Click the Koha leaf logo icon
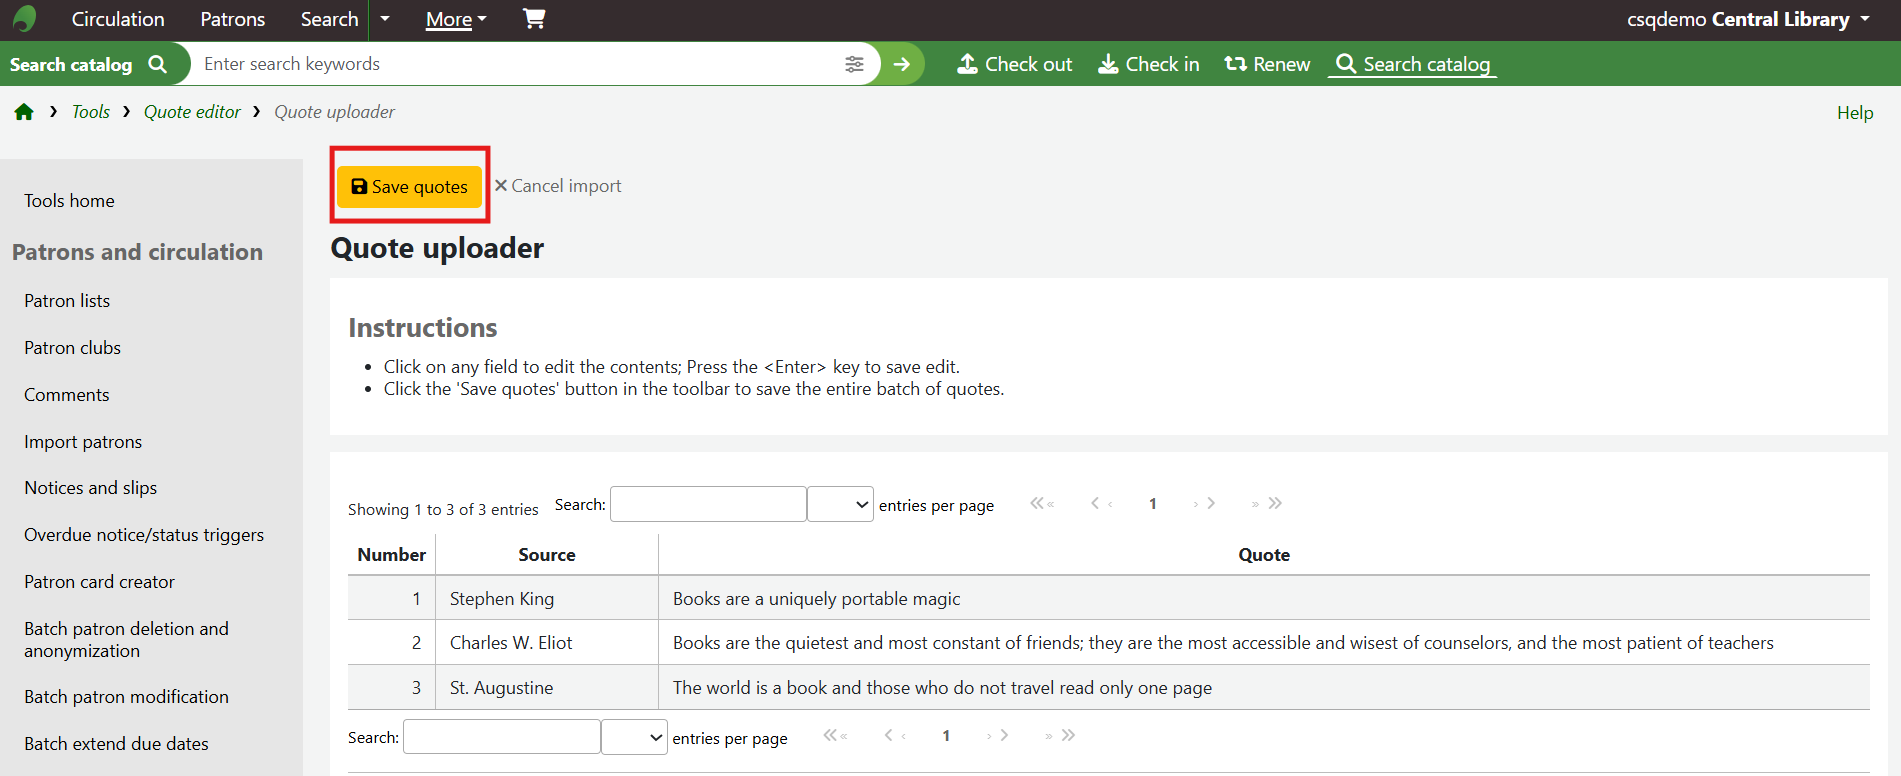This screenshot has height=776, width=1901. pos(25,19)
